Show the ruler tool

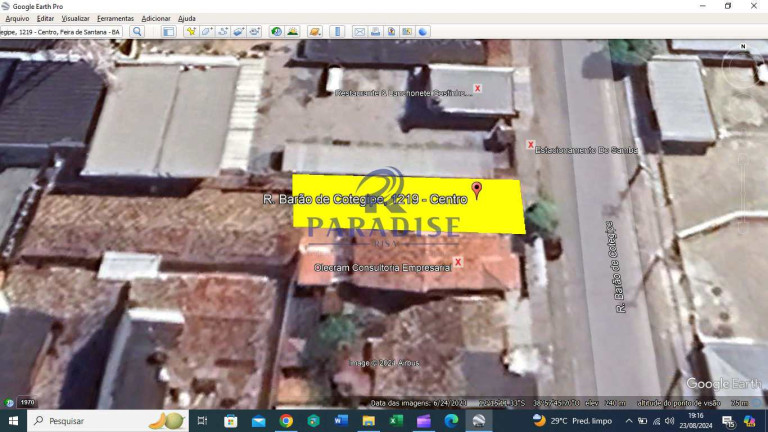pyautogui.click(x=337, y=32)
